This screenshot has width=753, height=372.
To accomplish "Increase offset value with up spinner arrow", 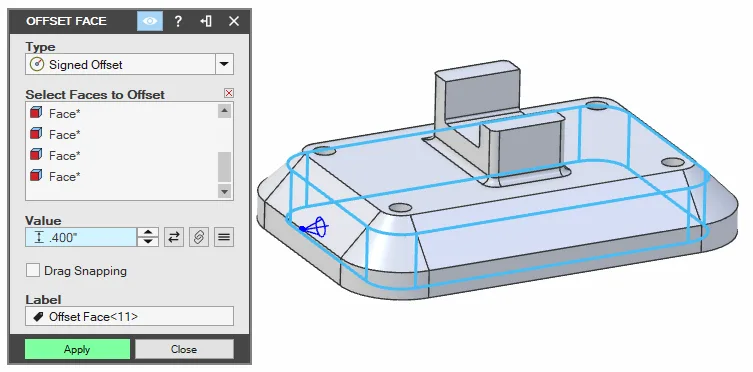I will [148, 233].
